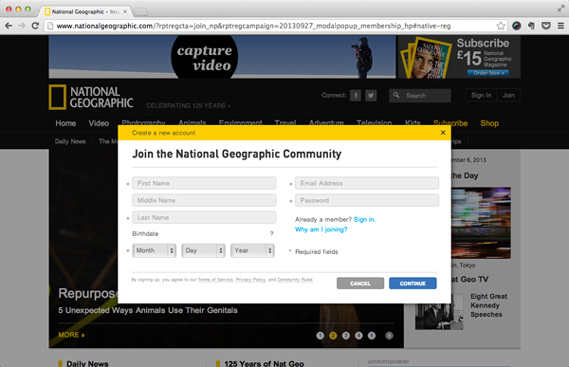
Task: Focus the Email Address field
Action: coord(367,183)
